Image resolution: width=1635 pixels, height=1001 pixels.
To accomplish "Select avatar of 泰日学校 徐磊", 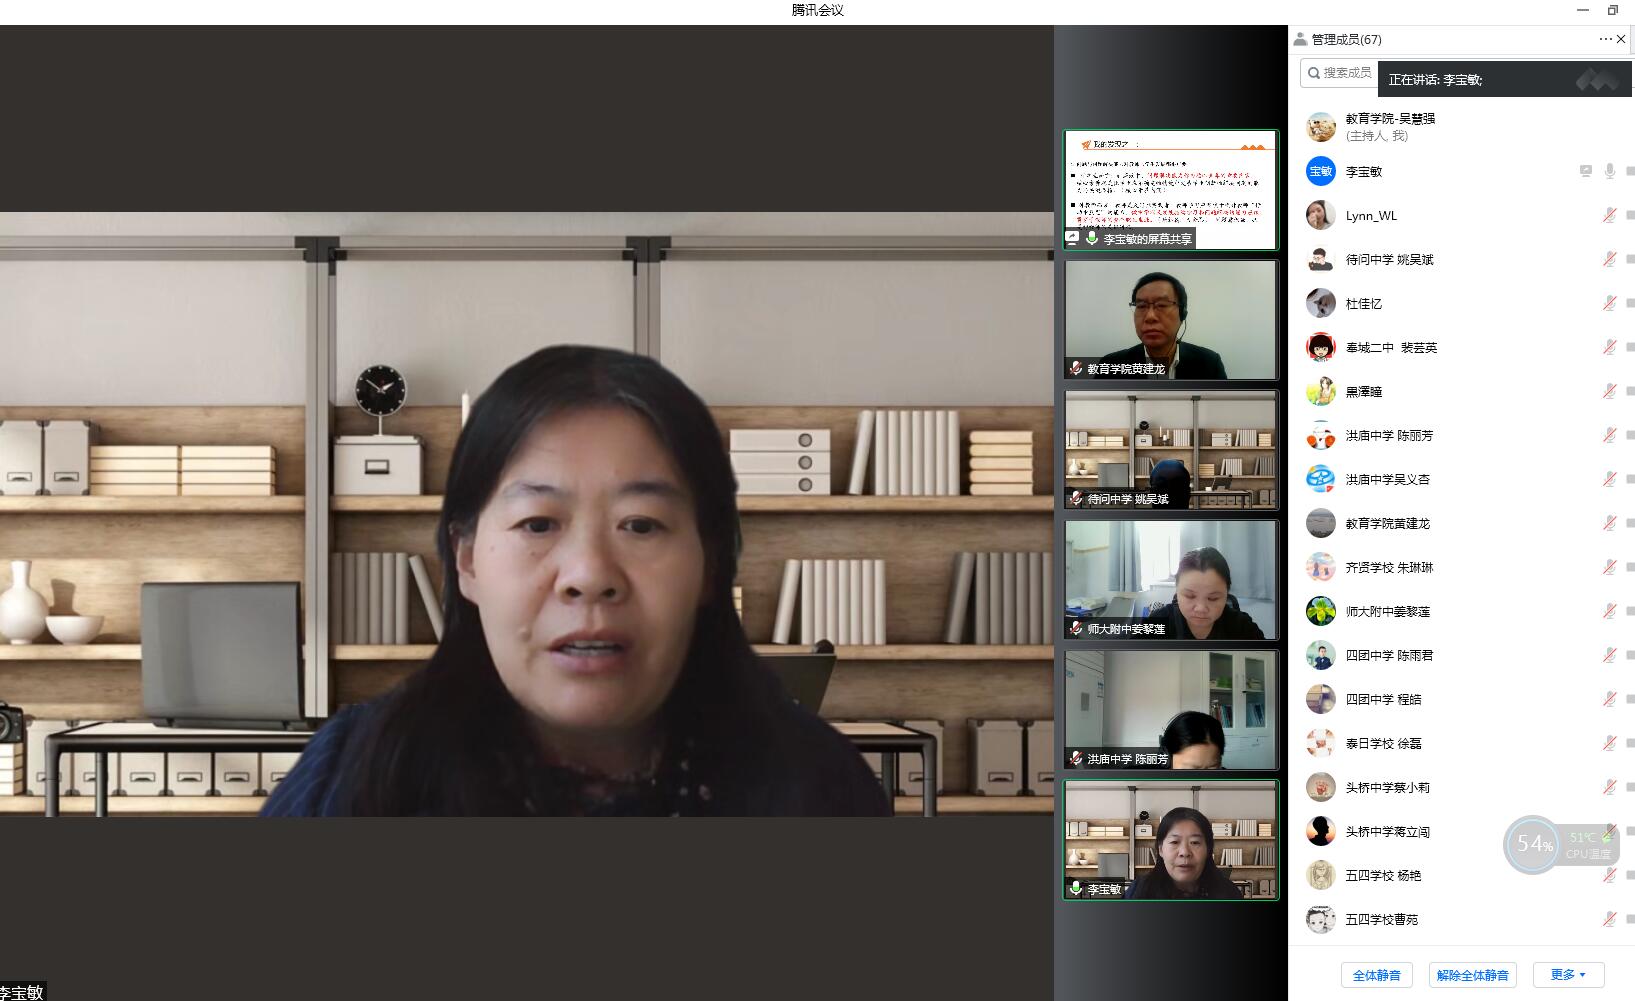I will (1321, 743).
